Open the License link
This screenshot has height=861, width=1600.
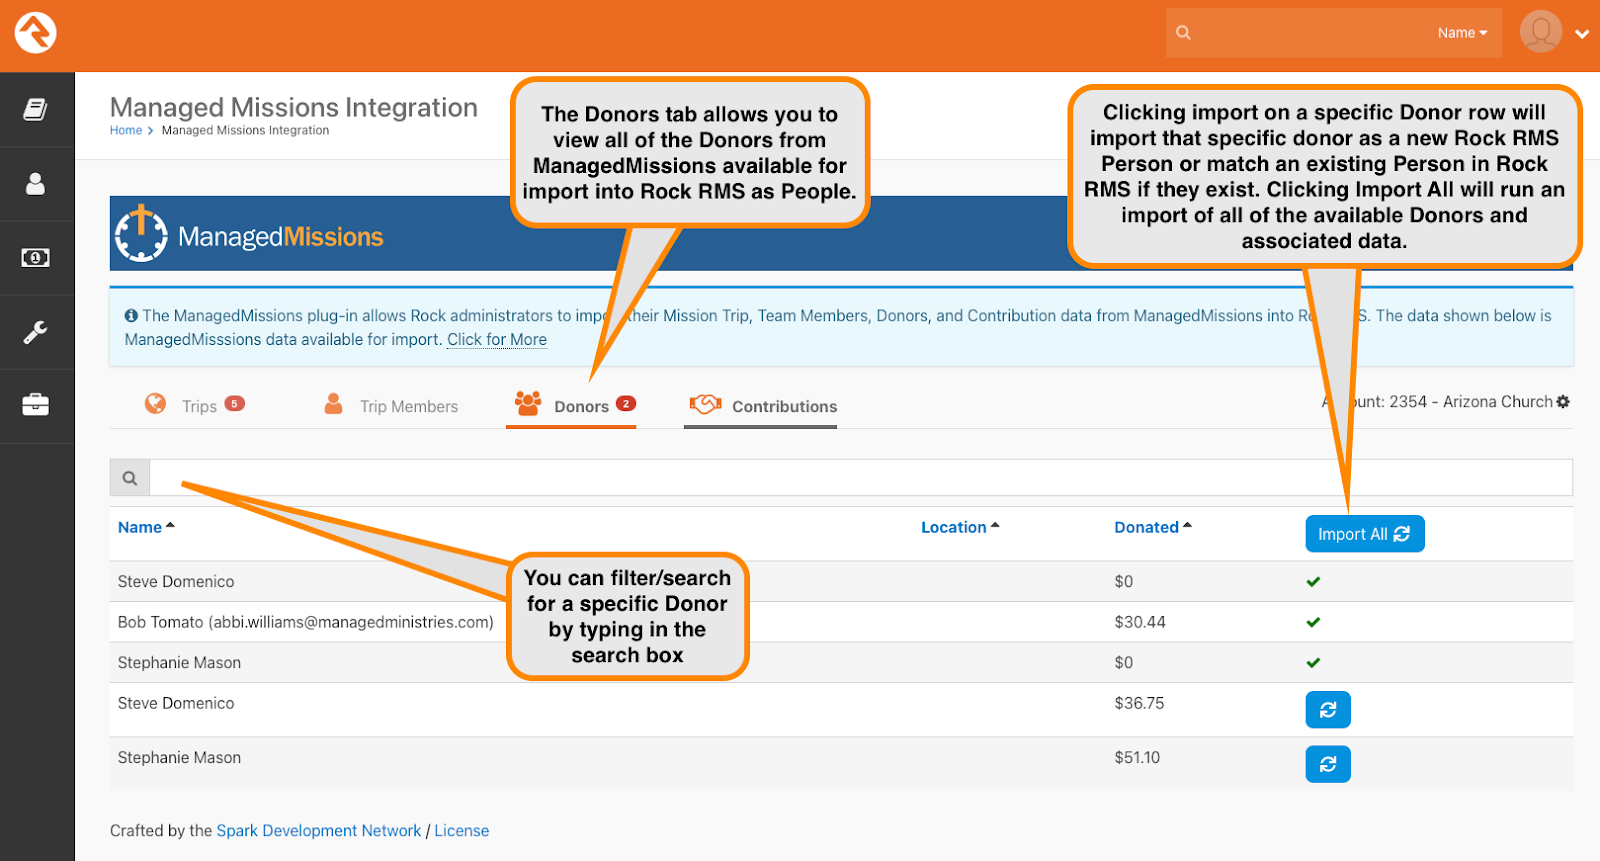[x=462, y=830]
